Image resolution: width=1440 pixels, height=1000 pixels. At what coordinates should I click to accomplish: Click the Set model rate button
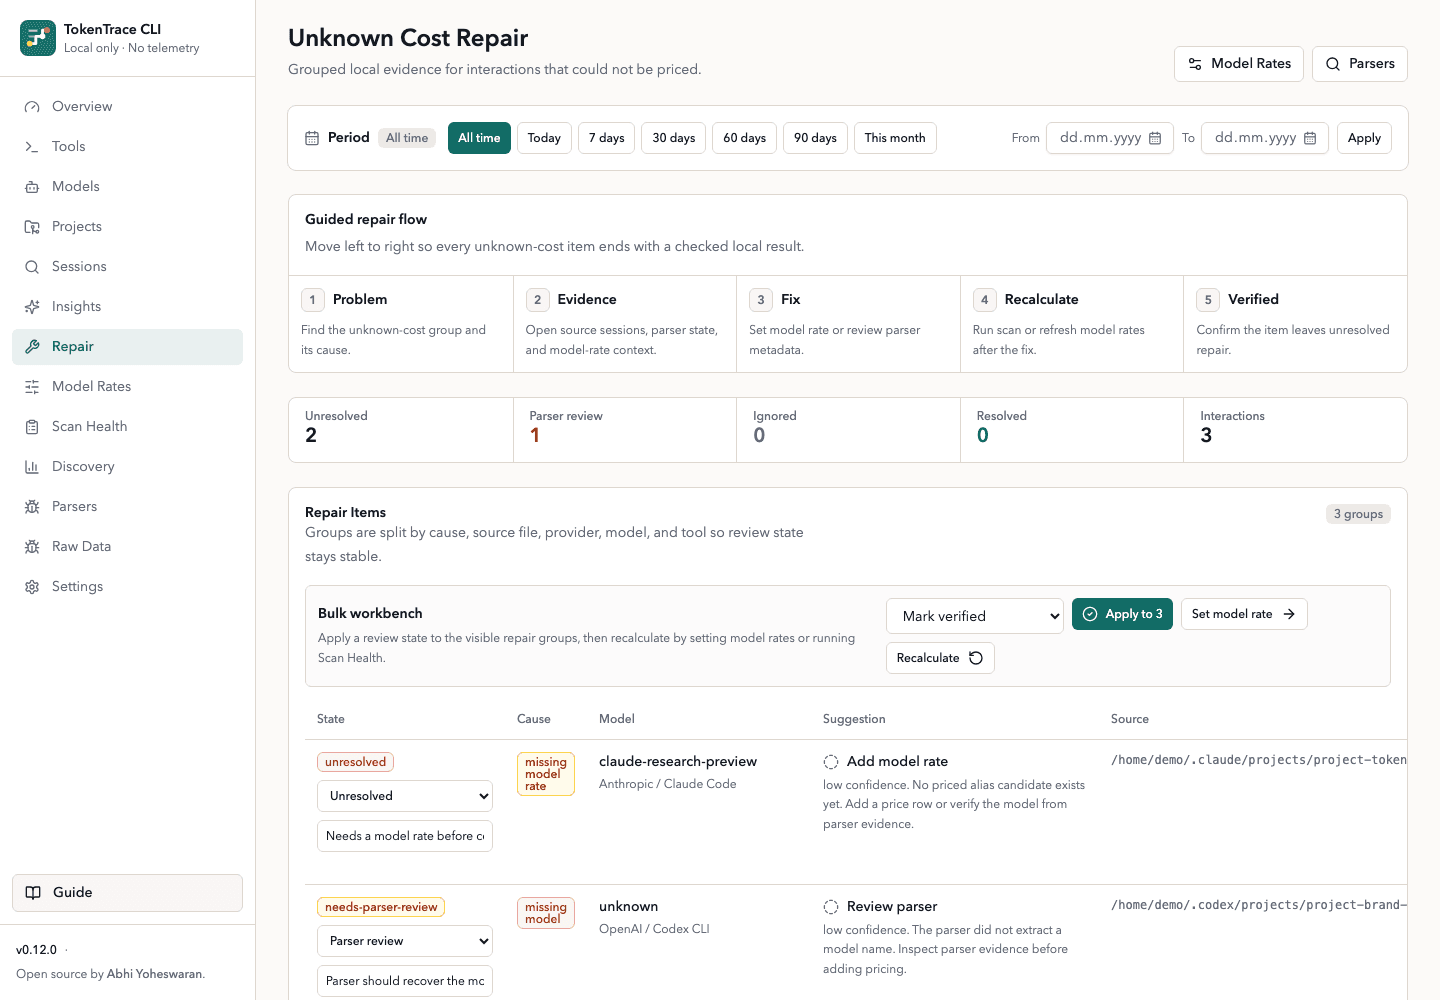[1244, 614]
